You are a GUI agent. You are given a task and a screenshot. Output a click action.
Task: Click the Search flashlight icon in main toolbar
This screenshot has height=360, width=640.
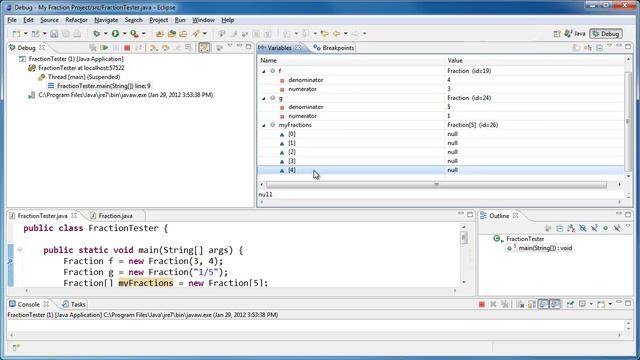pos(196,33)
